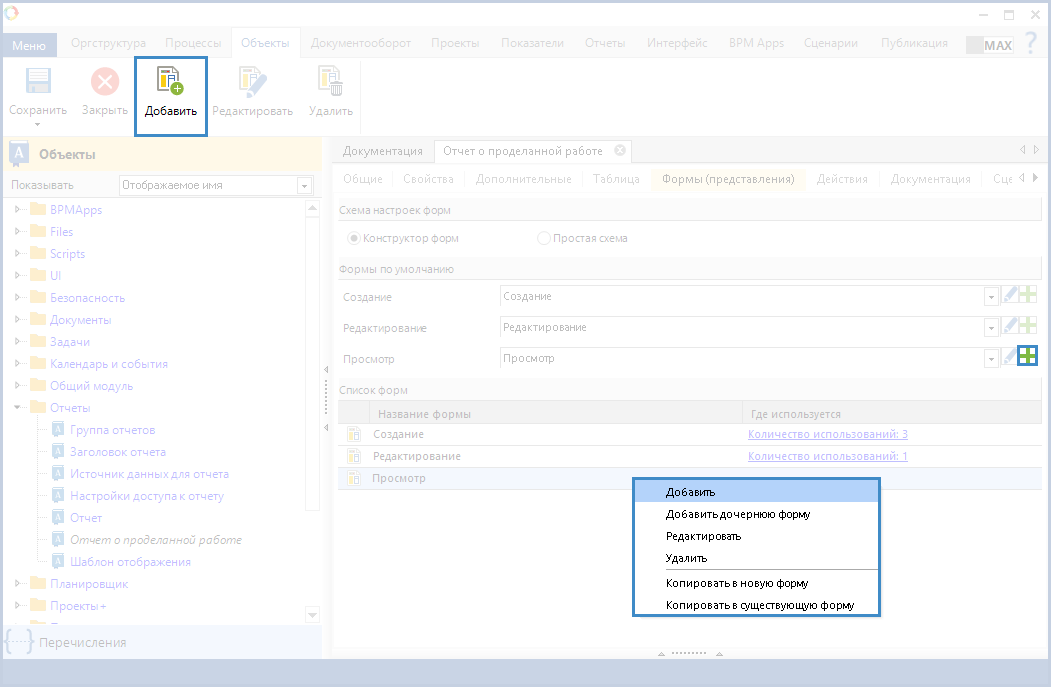Choose Добавить in the context menu
This screenshot has height=687, width=1051.
pos(756,492)
